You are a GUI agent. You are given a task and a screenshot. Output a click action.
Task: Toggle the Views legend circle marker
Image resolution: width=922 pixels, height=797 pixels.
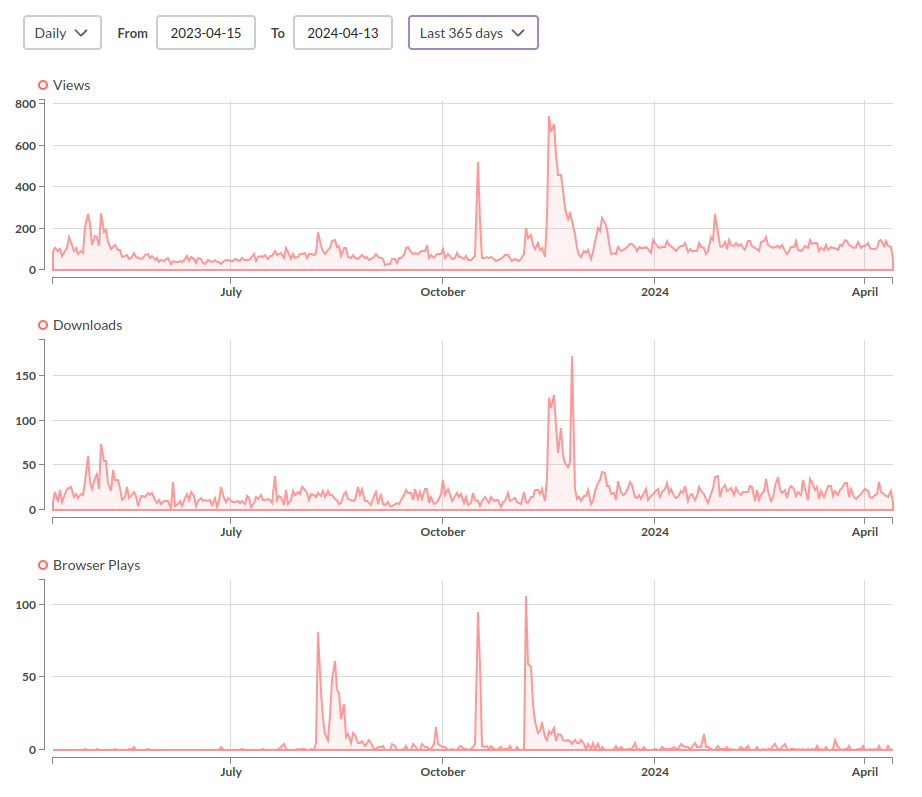tap(43, 85)
